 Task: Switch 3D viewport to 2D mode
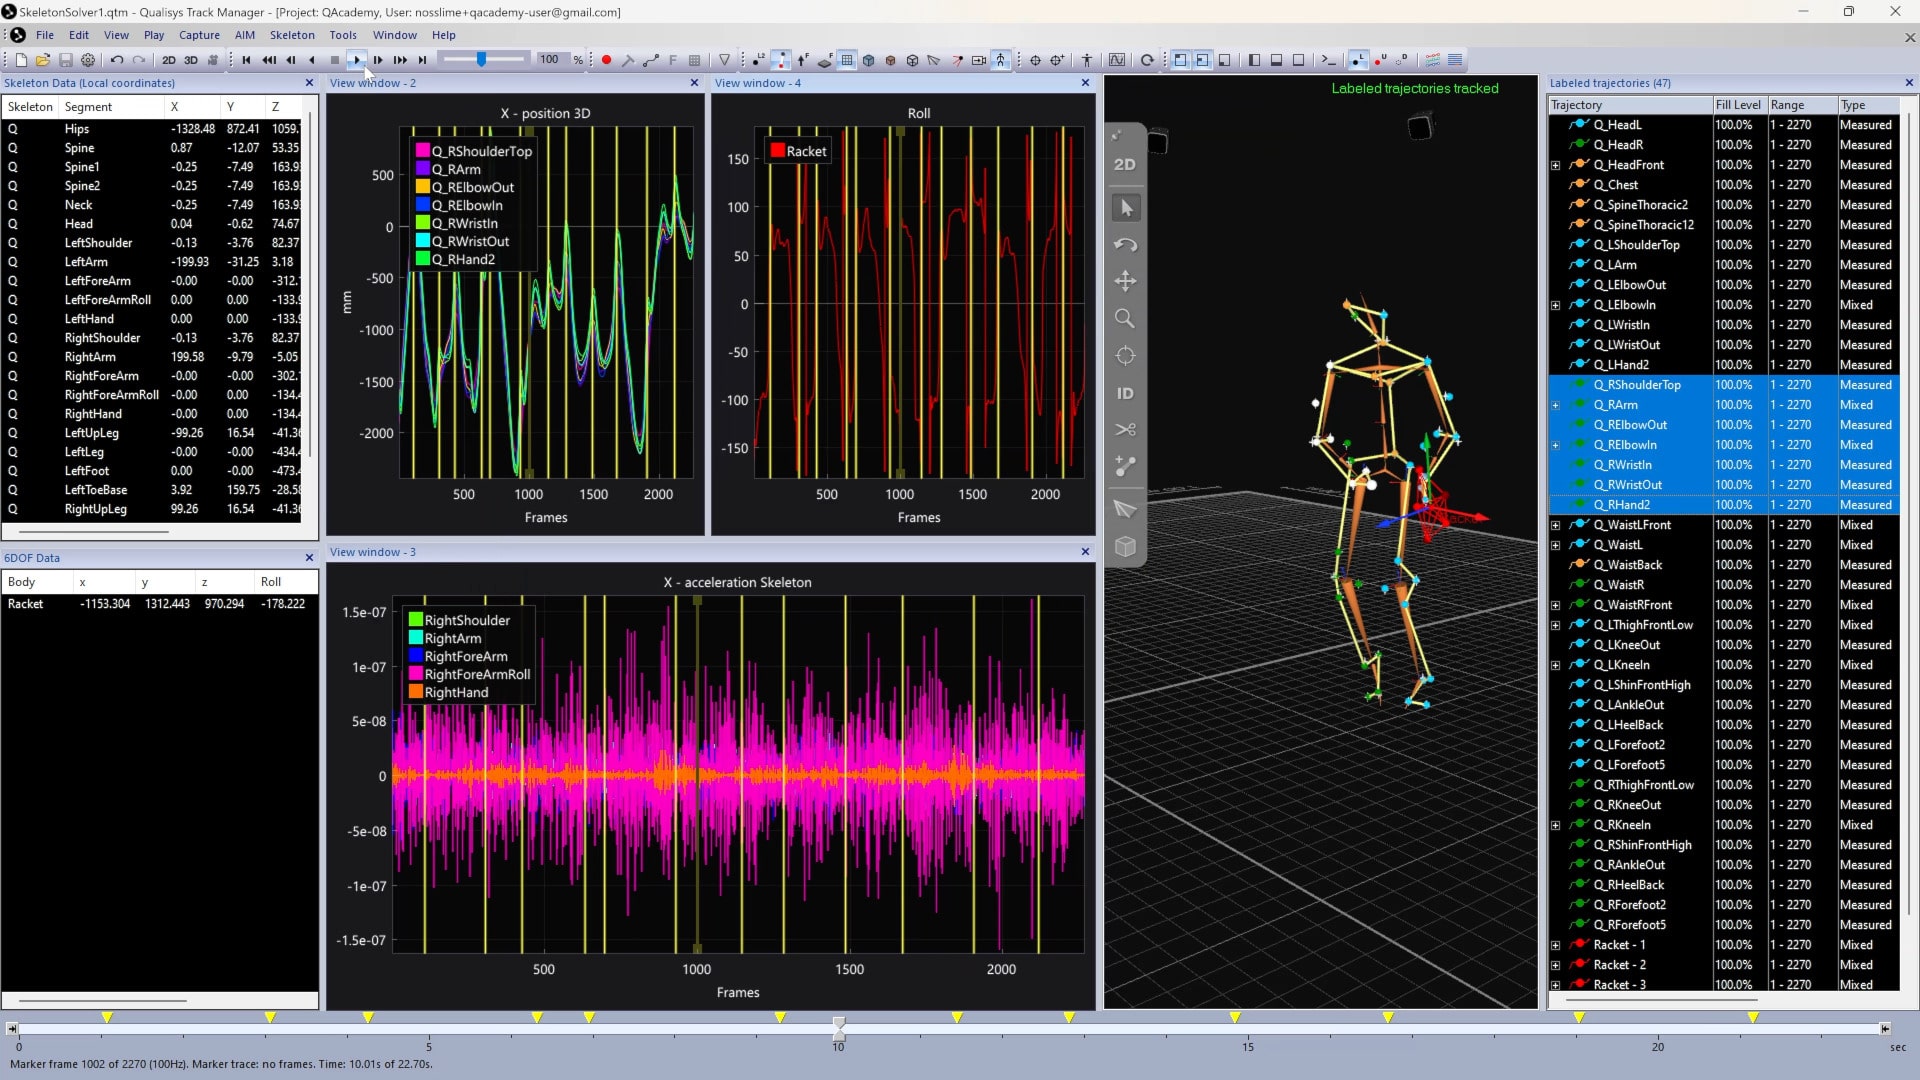click(1125, 164)
